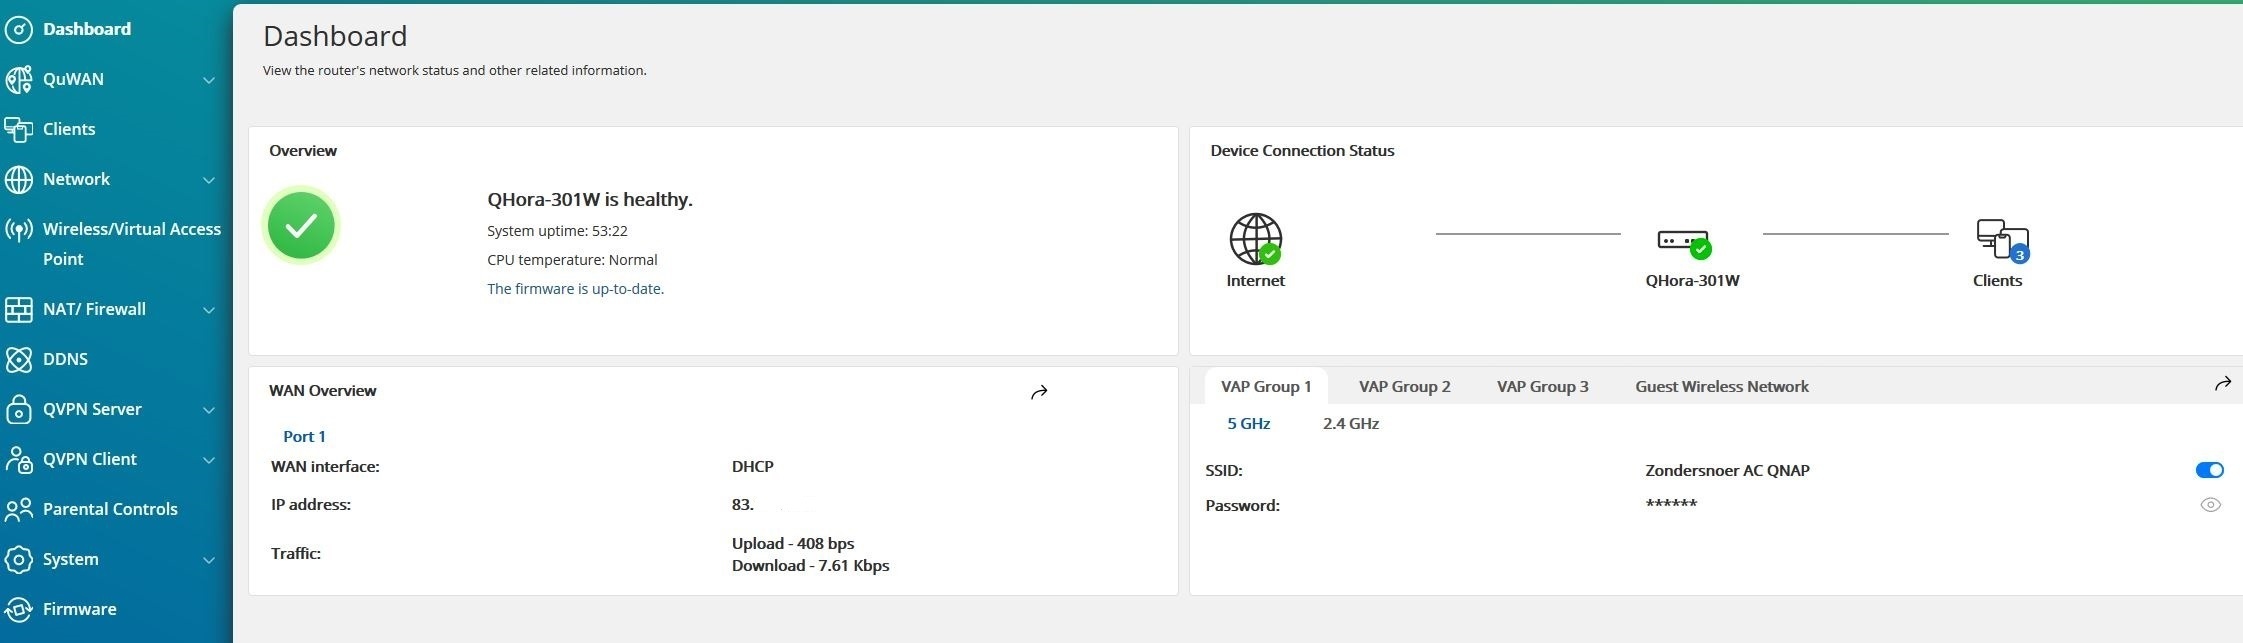The image size is (2243, 643).
Task: Select the Port 1 WAN tab
Action: click(x=304, y=436)
